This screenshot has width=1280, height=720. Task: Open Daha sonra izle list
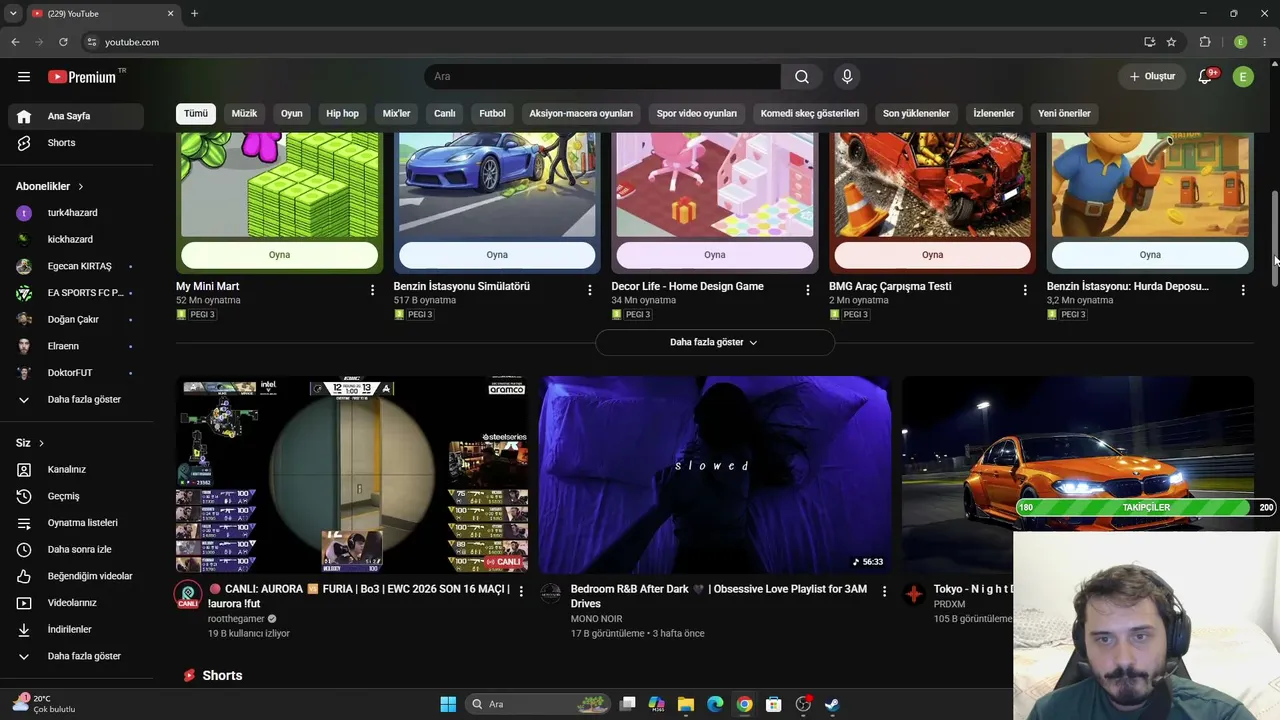[76, 549]
